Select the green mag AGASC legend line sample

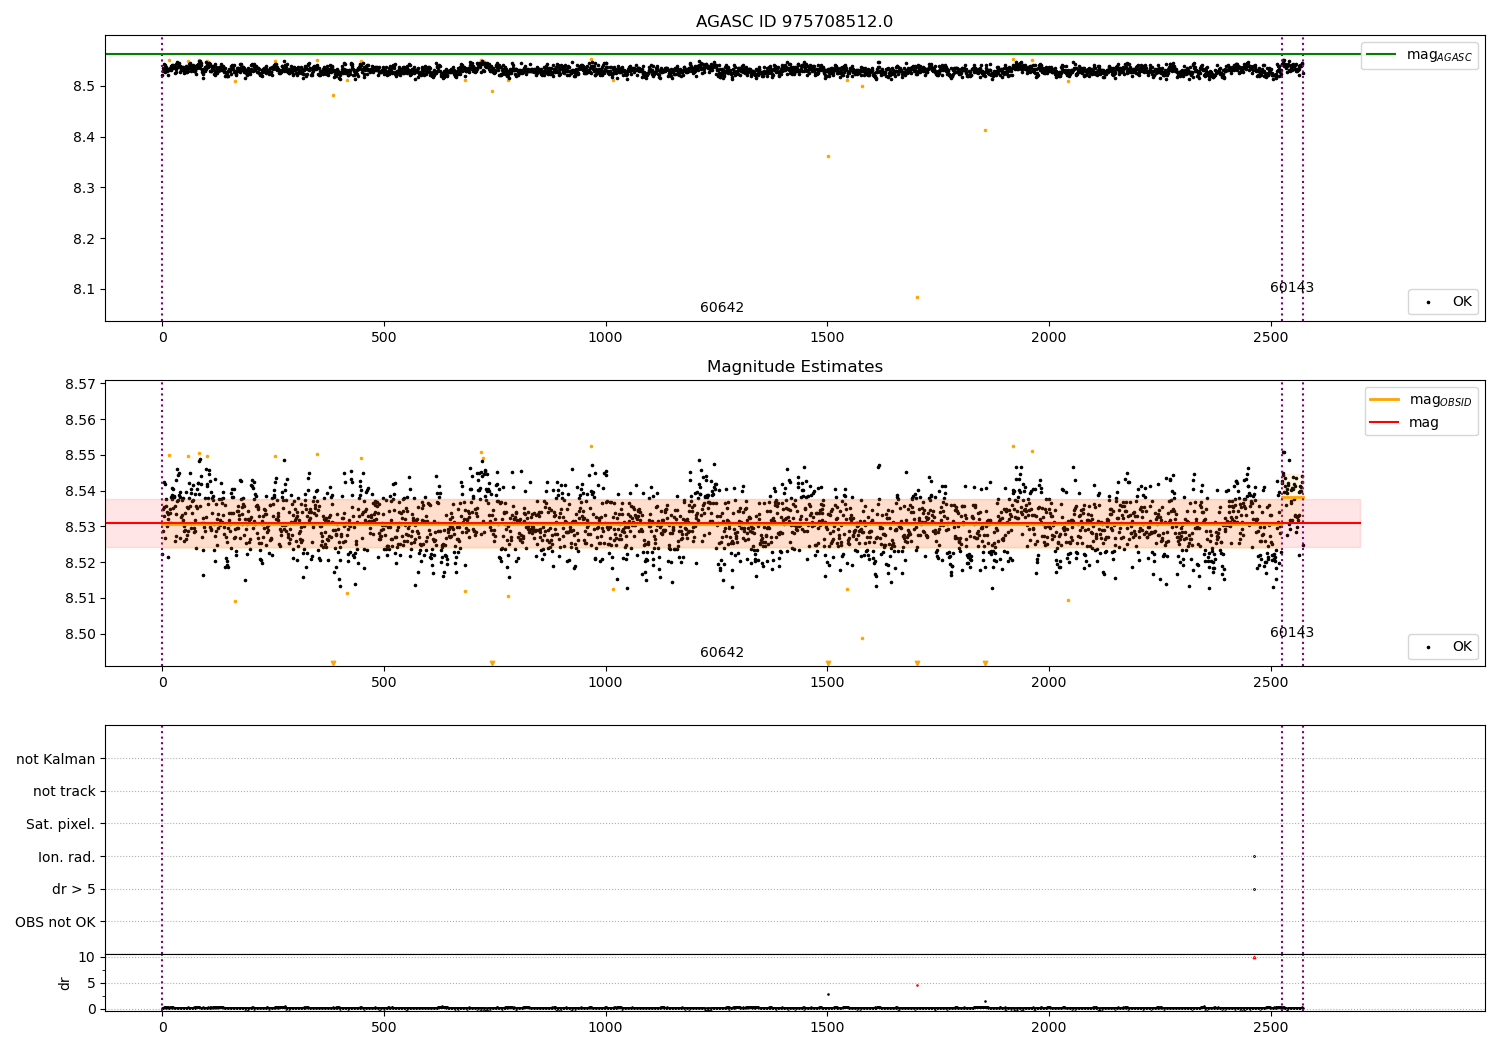(1381, 55)
